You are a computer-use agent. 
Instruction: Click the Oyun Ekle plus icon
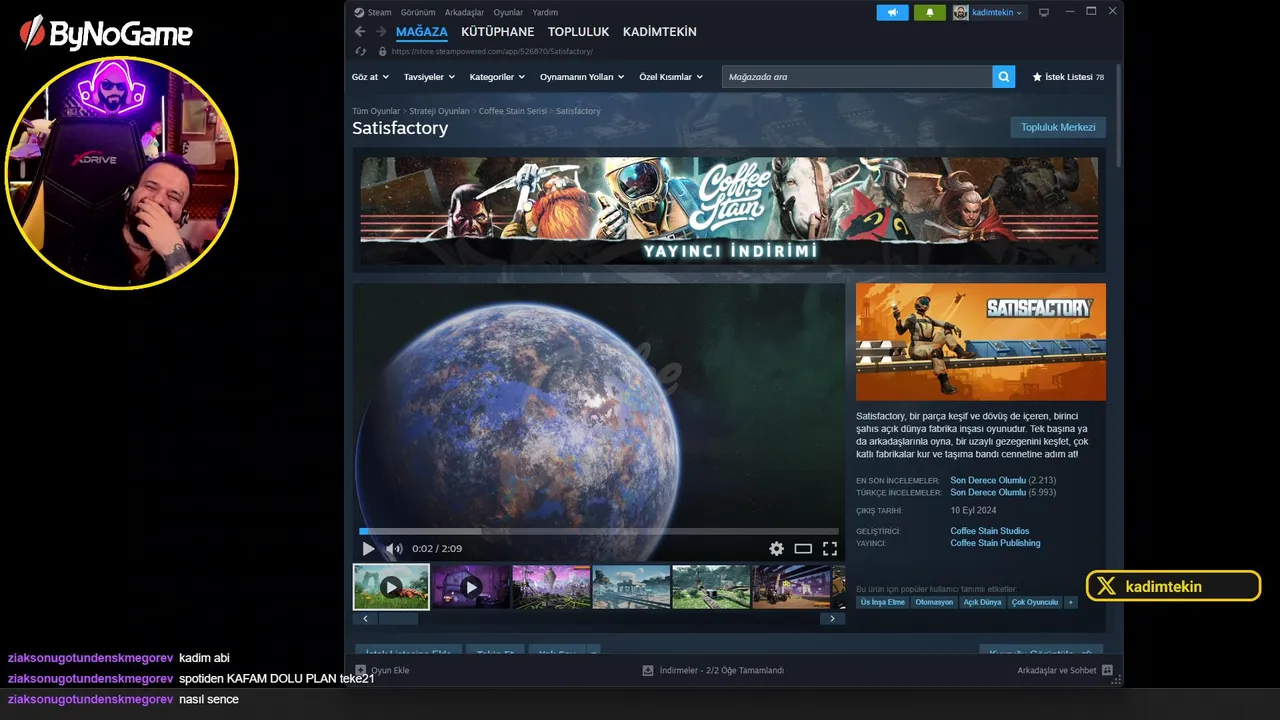(x=361, y=670)
